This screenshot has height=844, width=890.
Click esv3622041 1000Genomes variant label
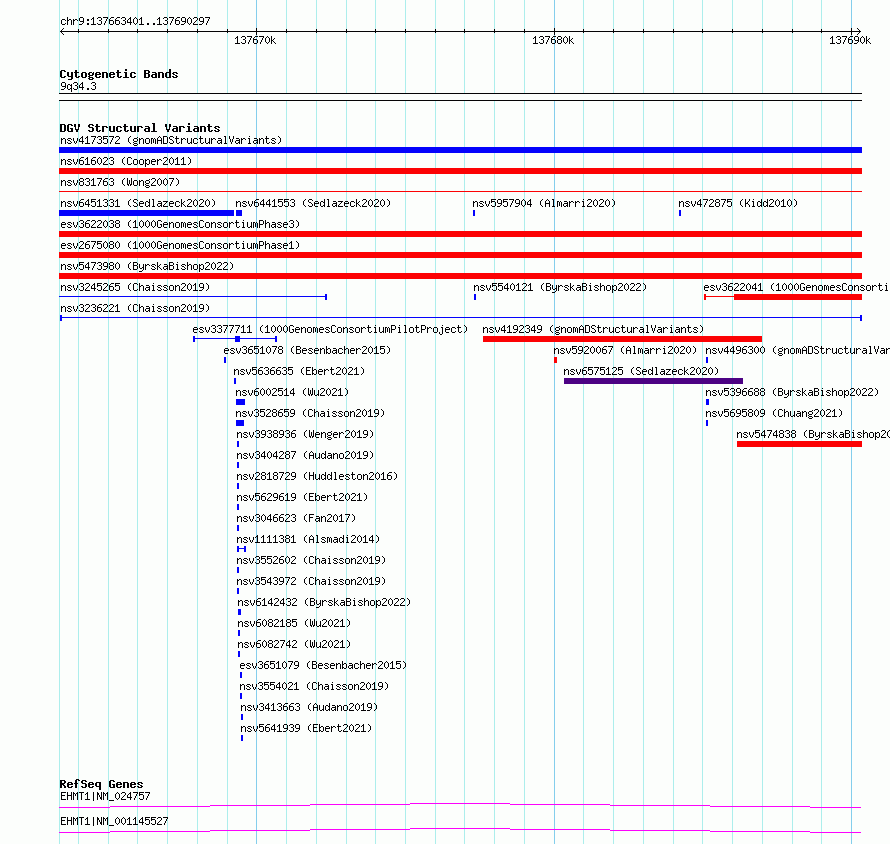coord(796,287)
